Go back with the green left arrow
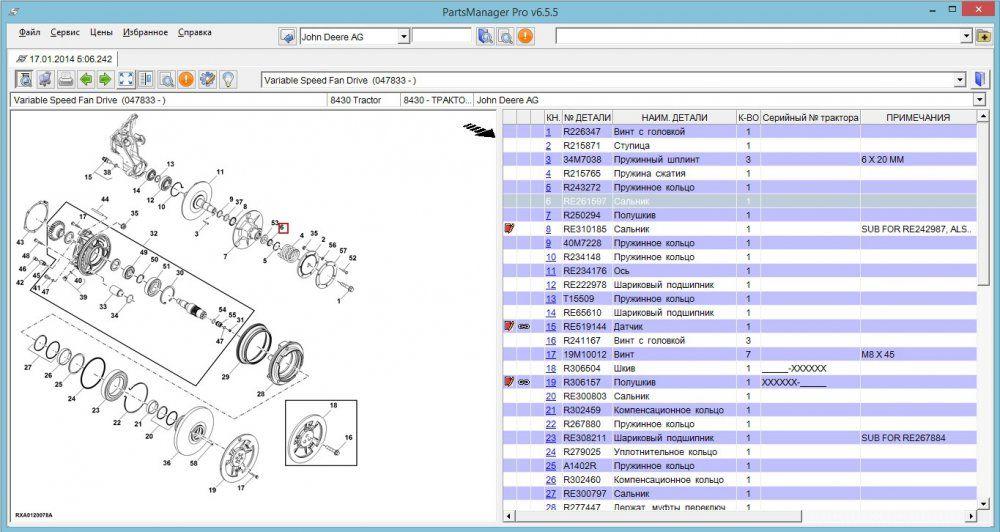 (x=85, y=79)
